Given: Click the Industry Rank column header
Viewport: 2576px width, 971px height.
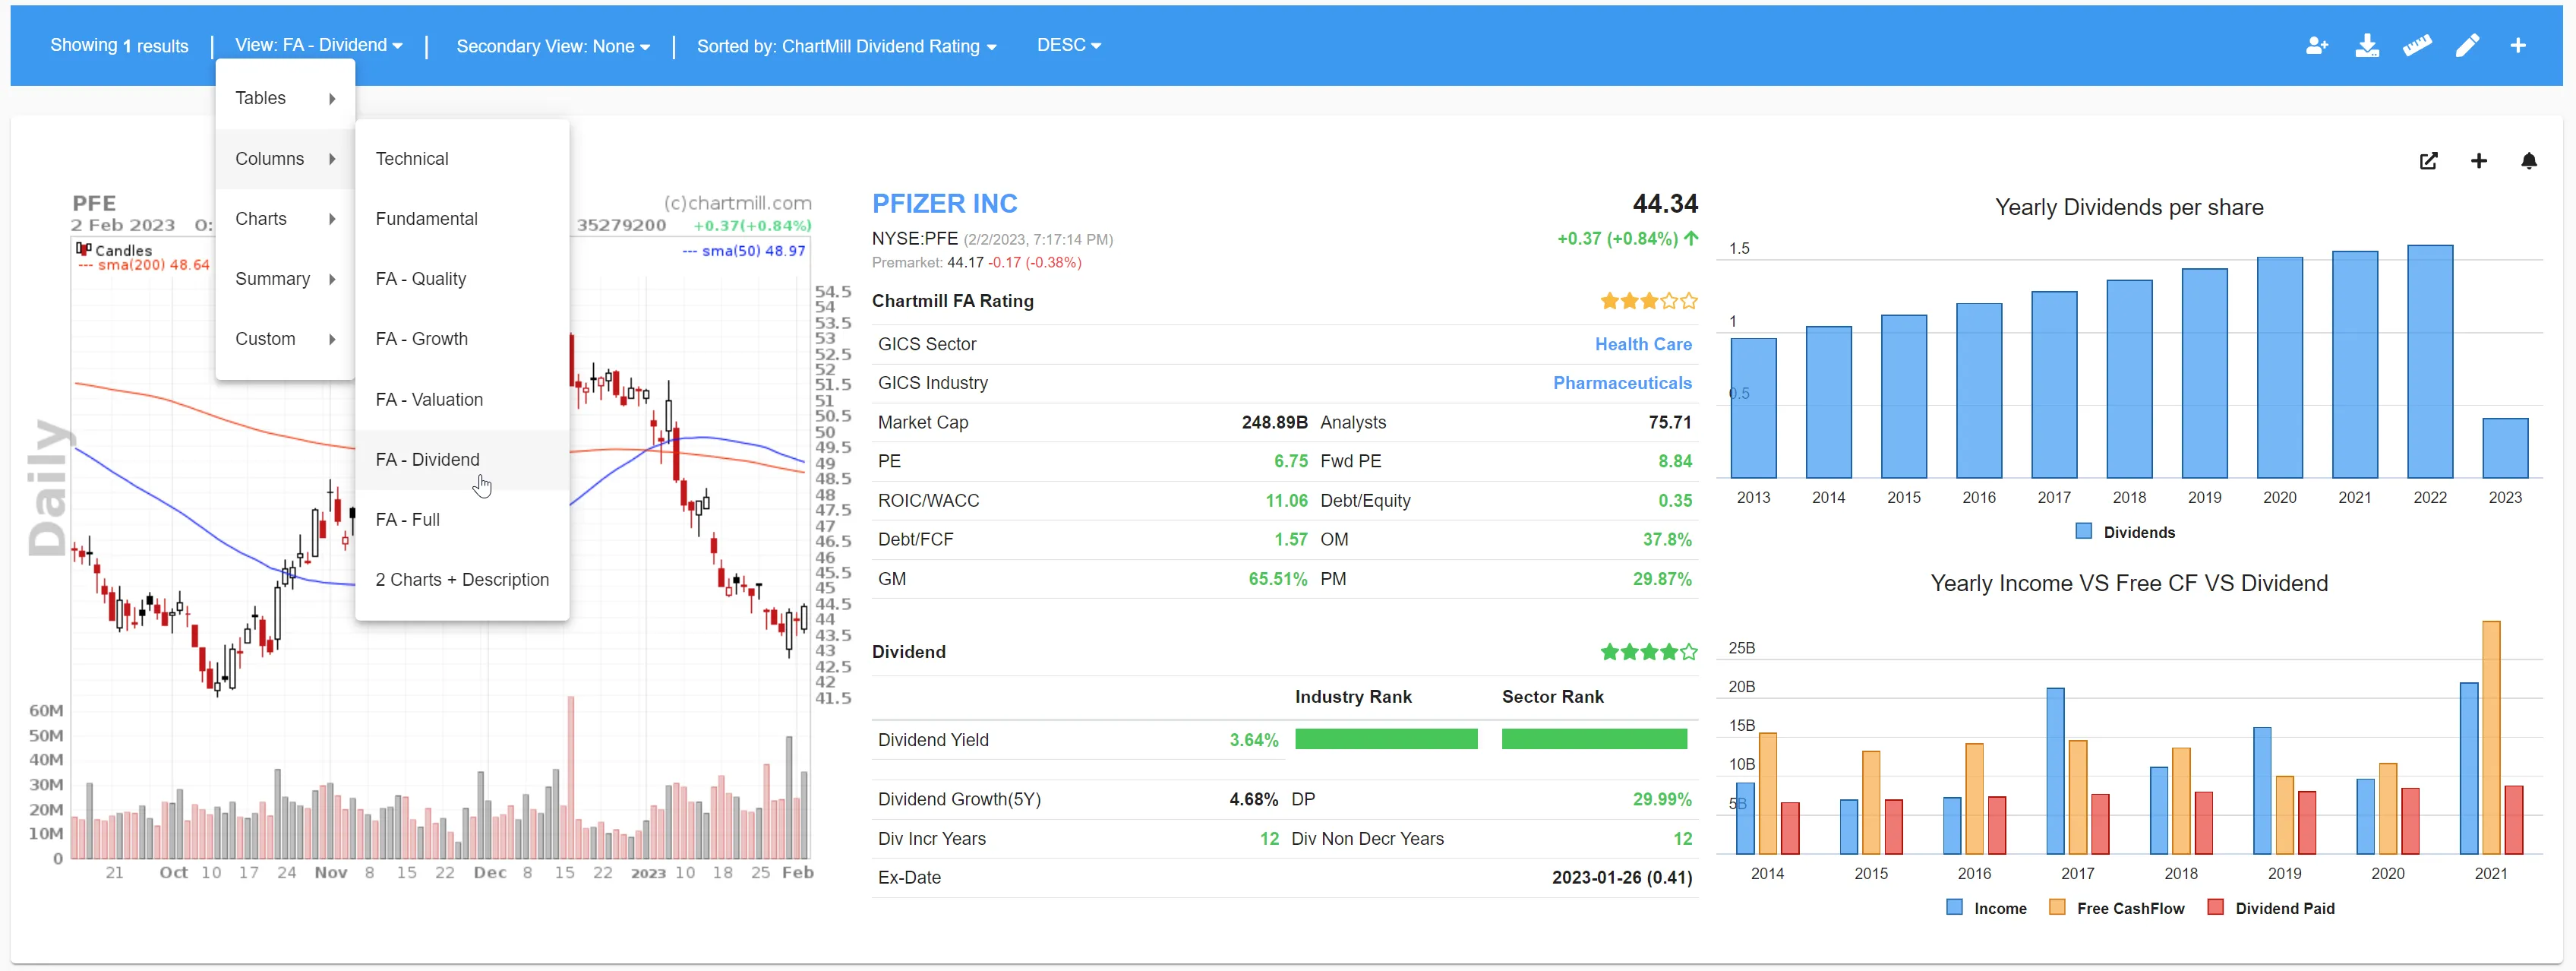Looking at the screenshot, I should coord(1353,697).
